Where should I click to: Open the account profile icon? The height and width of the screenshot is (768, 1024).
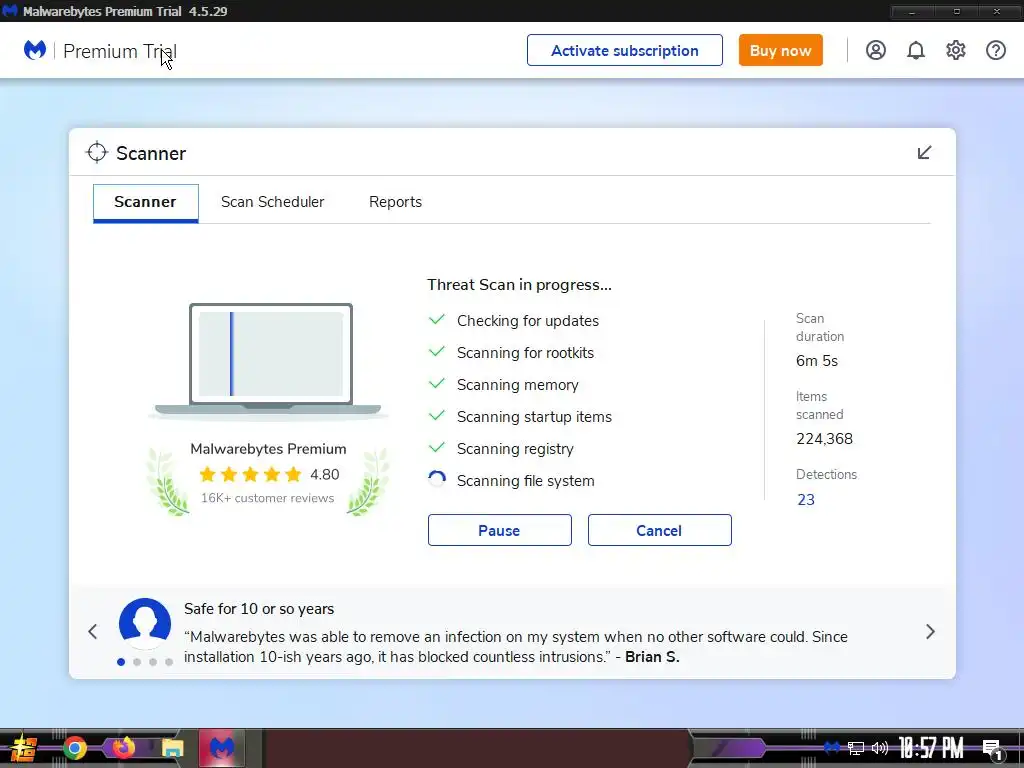(876, 50)
